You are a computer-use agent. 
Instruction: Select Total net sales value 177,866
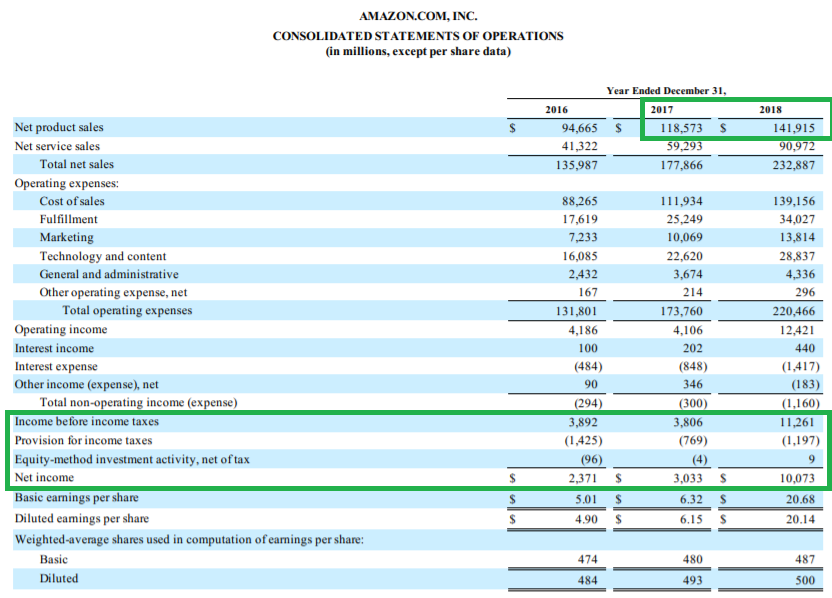pyautogui.click(x=681, y=165)
